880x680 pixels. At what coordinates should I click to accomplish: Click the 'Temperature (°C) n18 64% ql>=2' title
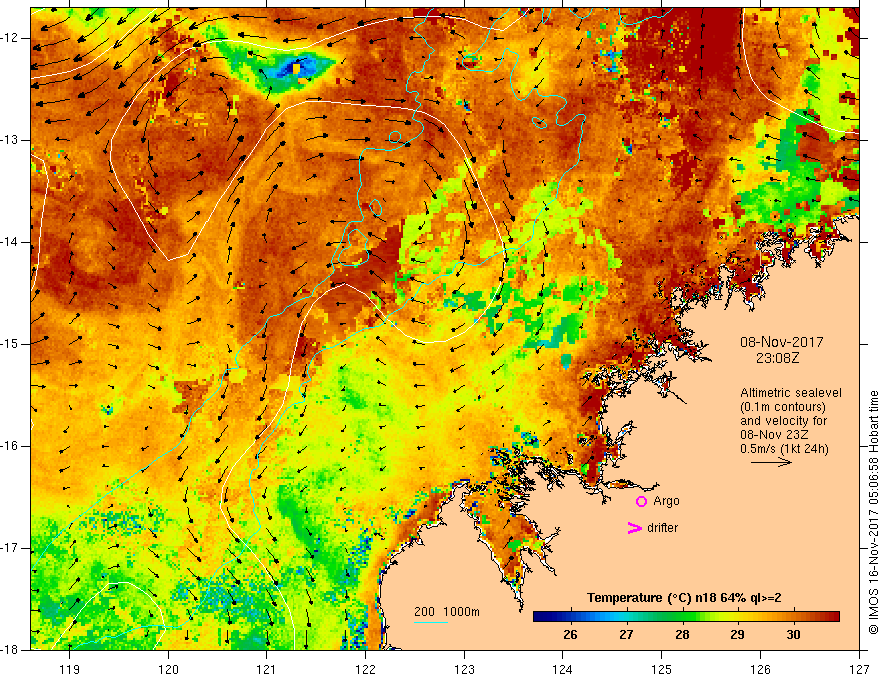pos(684,598)
